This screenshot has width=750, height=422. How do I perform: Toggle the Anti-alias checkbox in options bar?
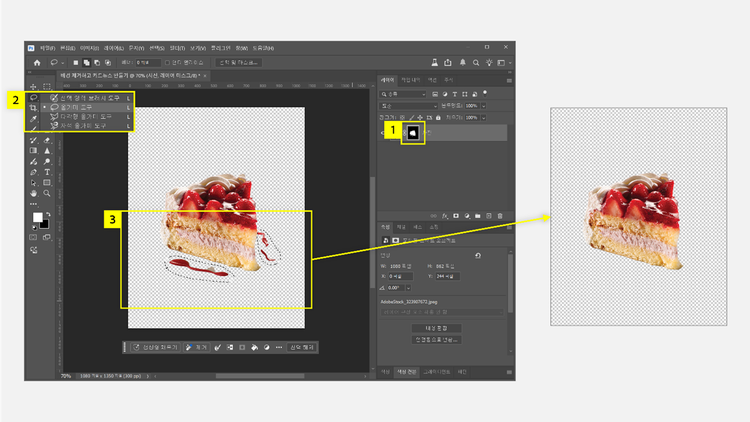[167, 63]
